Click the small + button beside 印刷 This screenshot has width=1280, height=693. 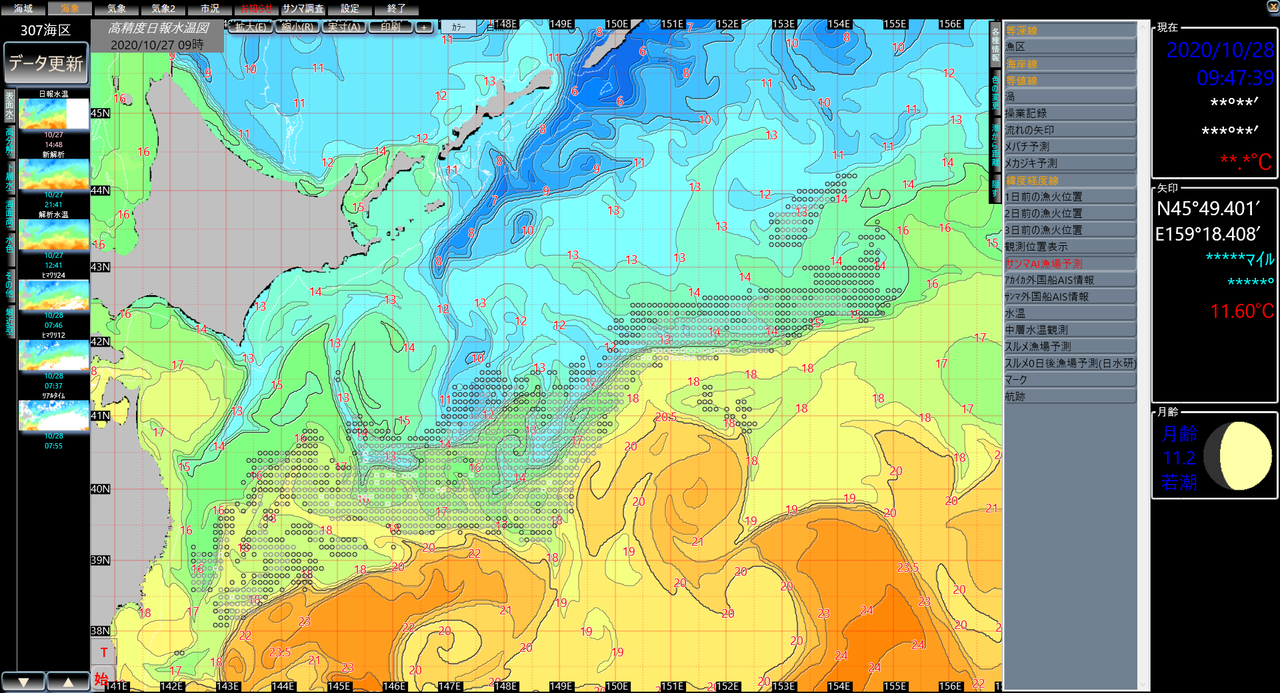pos(424,27)
